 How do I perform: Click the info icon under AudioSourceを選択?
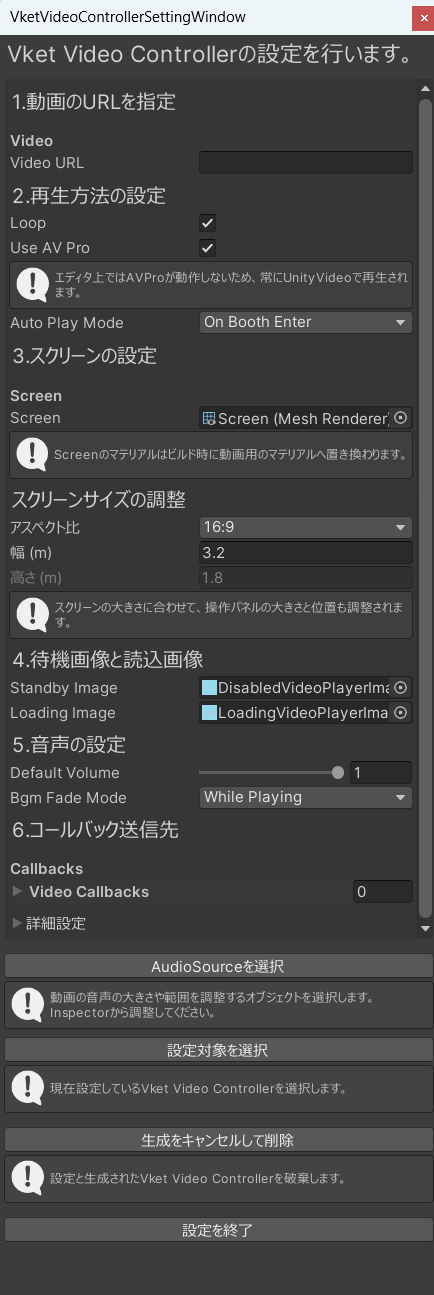[27, 1006]
